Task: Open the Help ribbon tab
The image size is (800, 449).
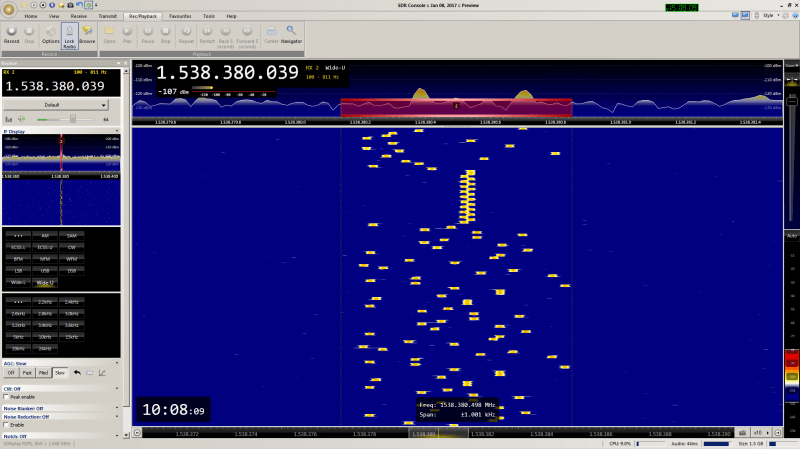Action: coord(231,16)
